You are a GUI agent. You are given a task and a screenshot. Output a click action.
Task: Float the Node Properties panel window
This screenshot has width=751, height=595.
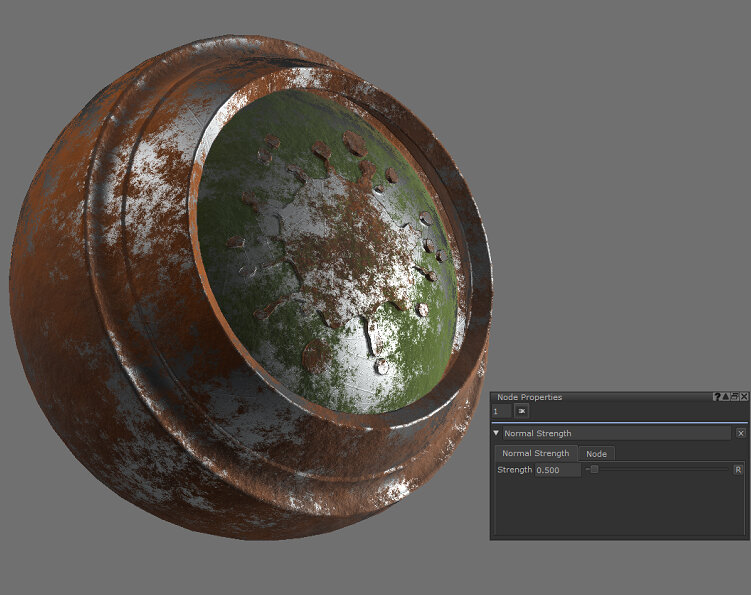point(734,397)
